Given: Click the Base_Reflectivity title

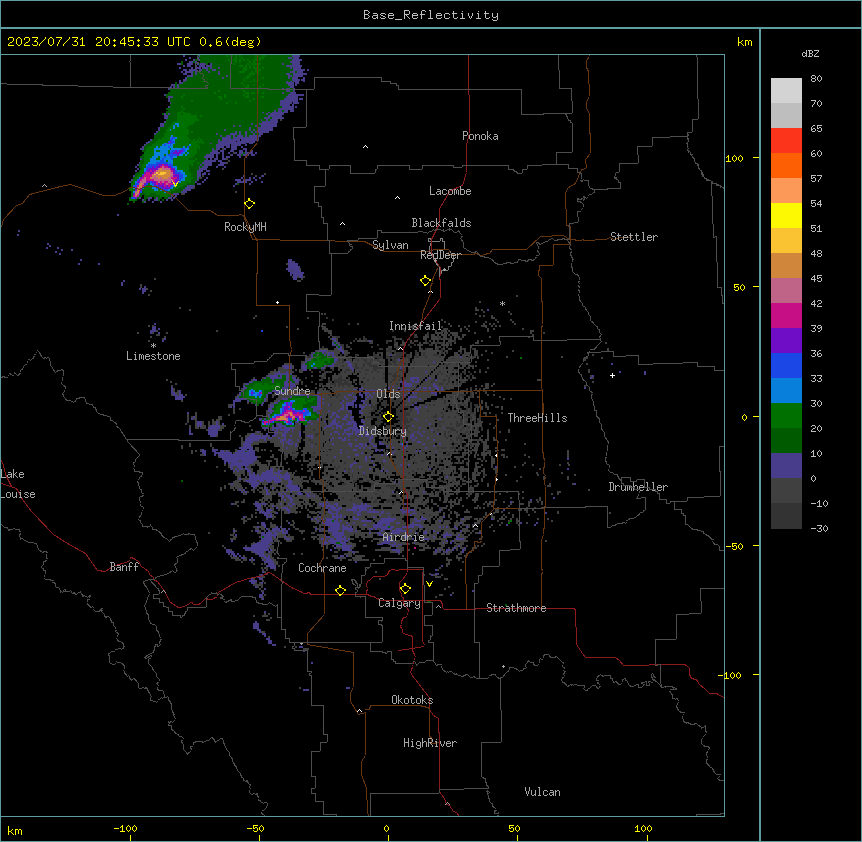Looking at the screenshot, I should (x=431, y=15).
